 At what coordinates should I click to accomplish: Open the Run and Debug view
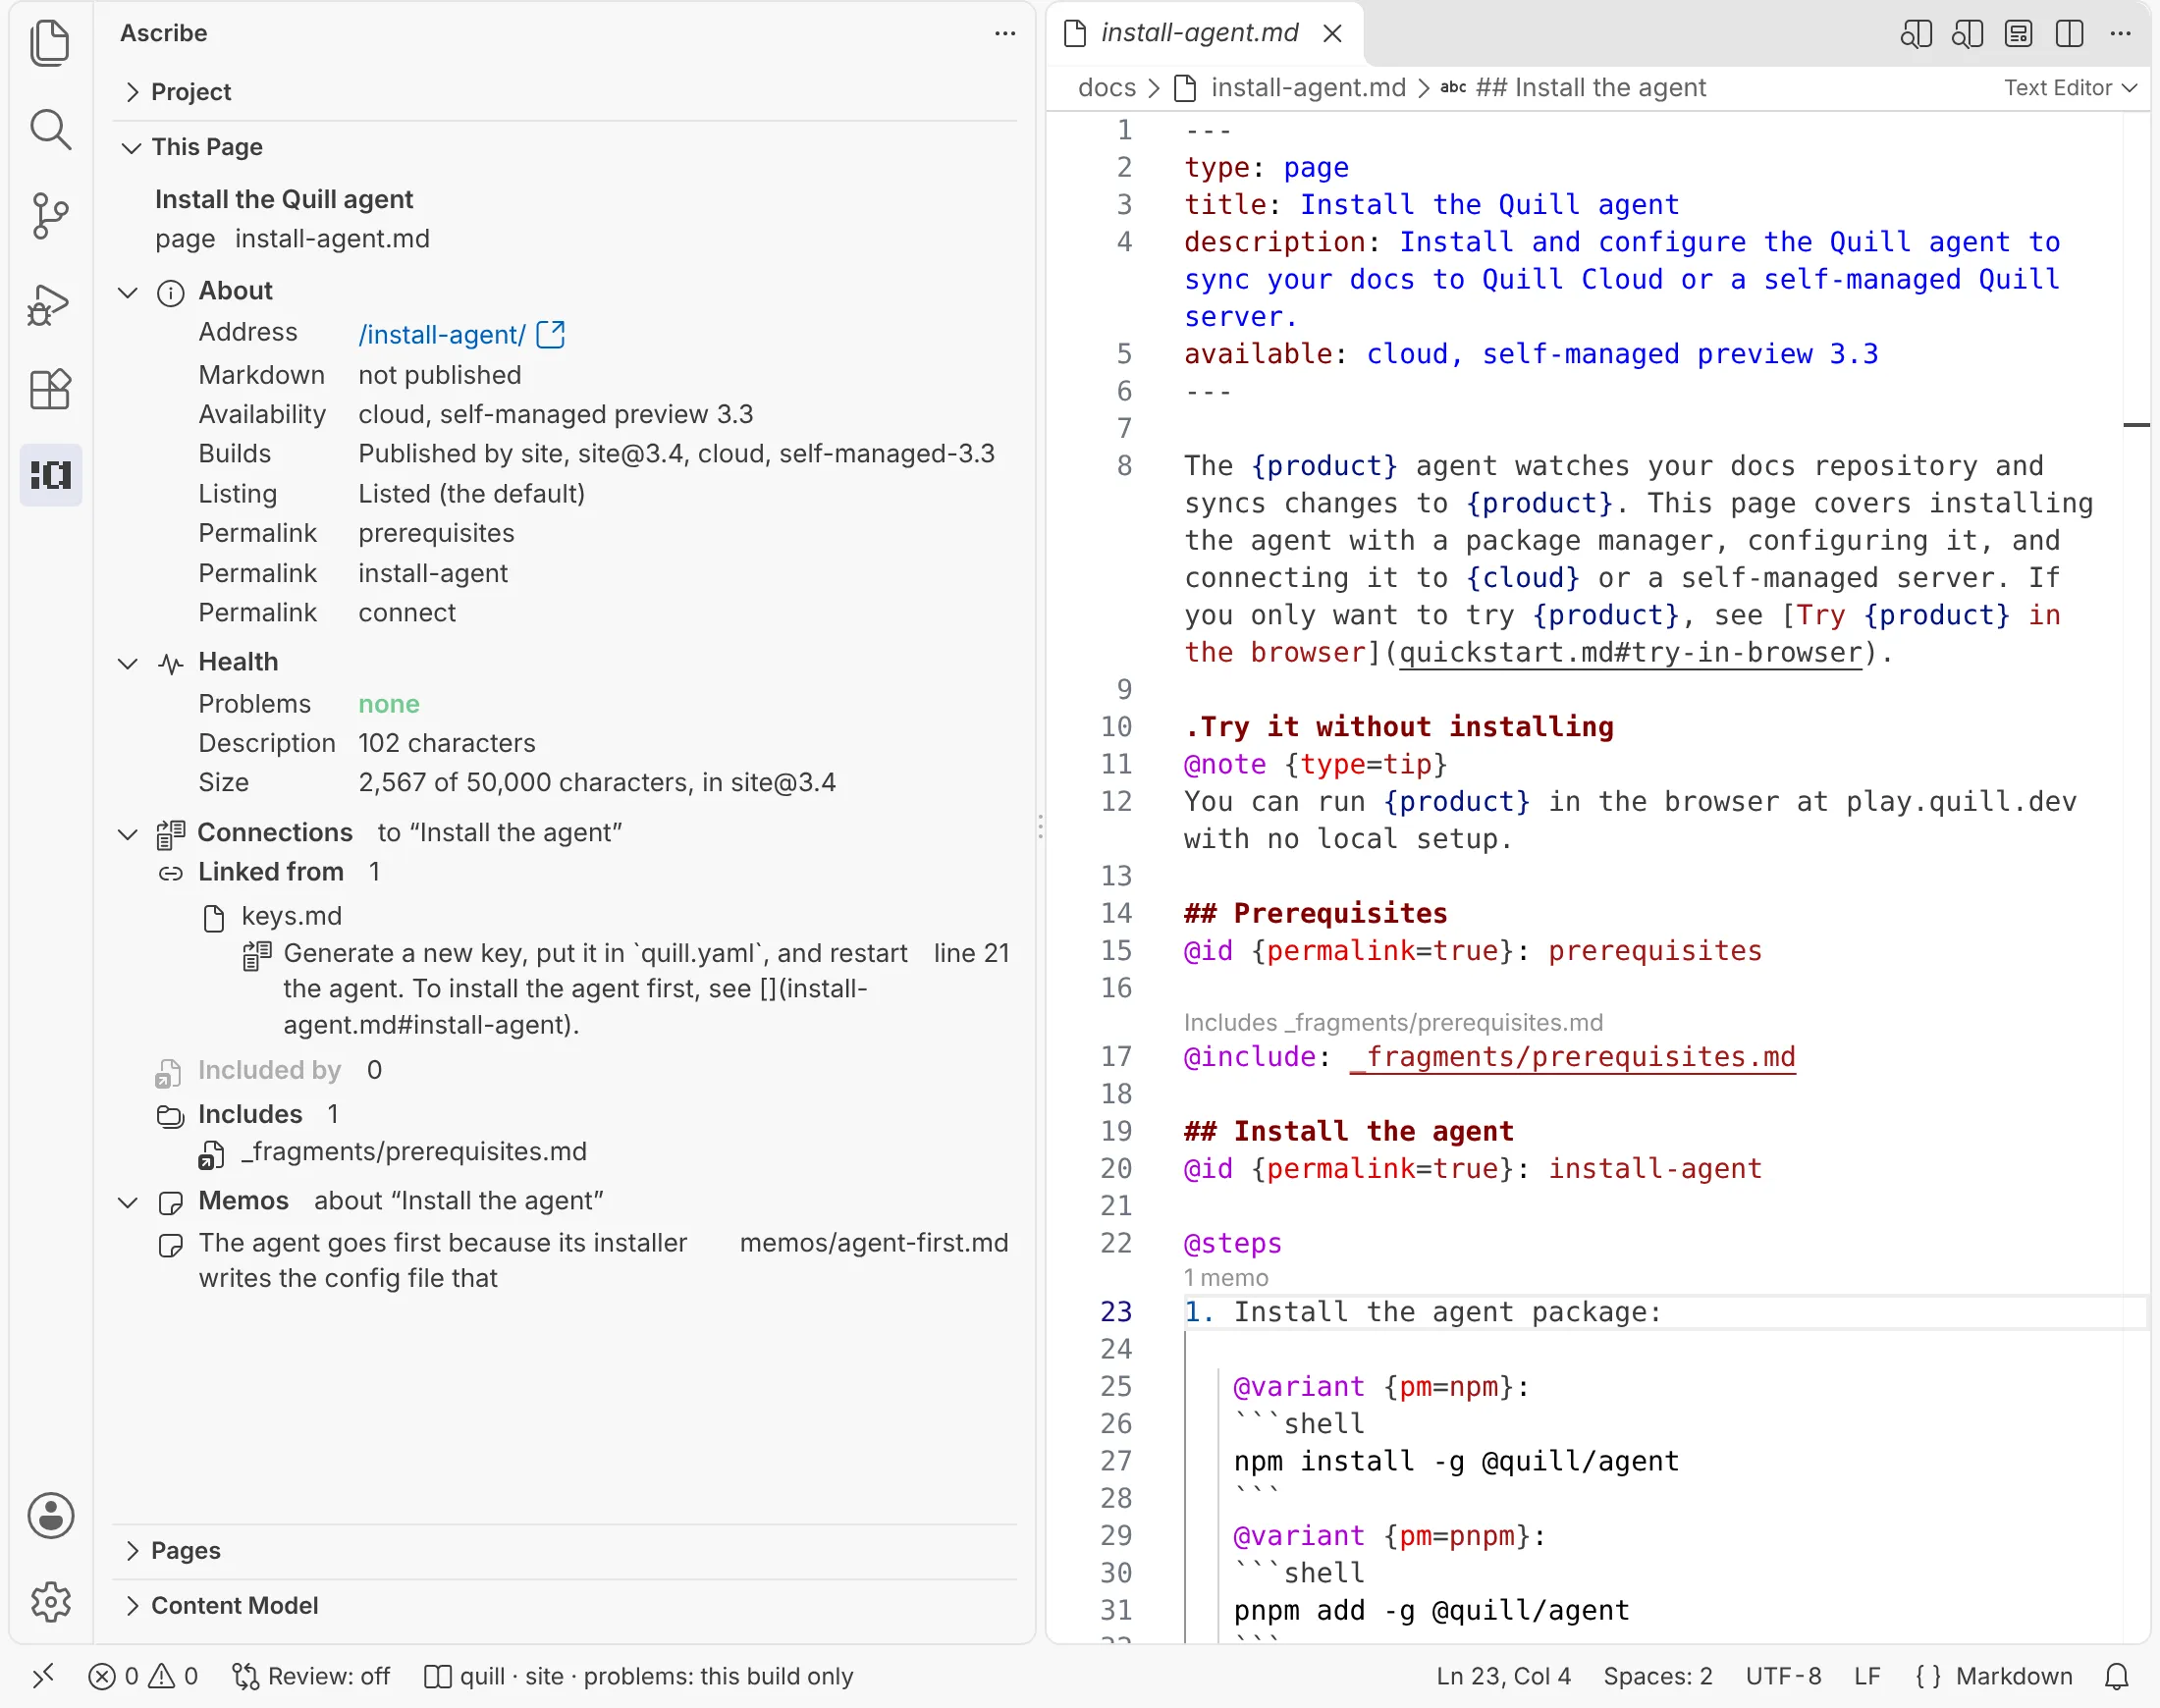pyautogui.click(x=50, y=303)
